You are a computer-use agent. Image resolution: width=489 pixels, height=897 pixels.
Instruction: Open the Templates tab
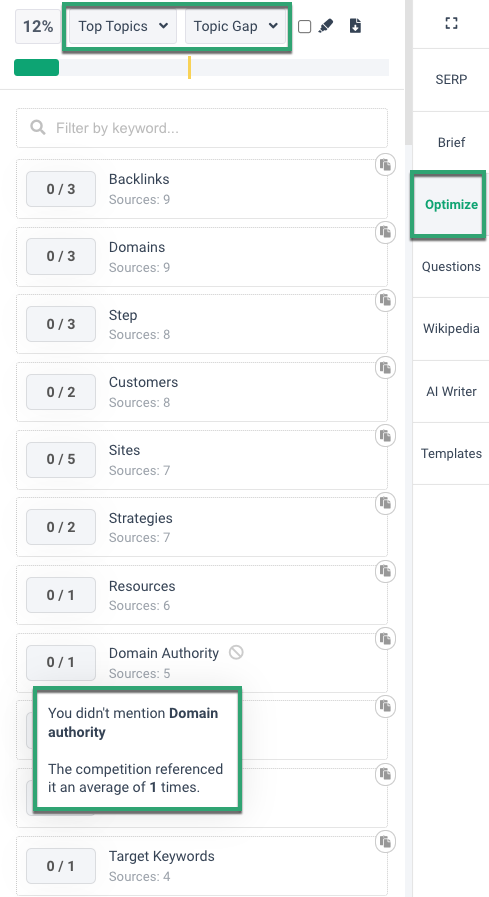(451, 454)
